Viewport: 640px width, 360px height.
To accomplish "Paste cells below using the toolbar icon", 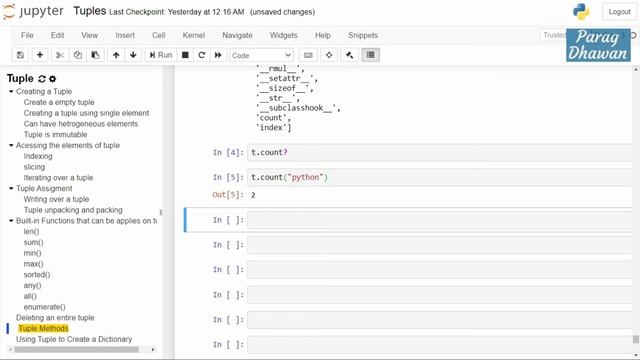I will click(96, 55).
